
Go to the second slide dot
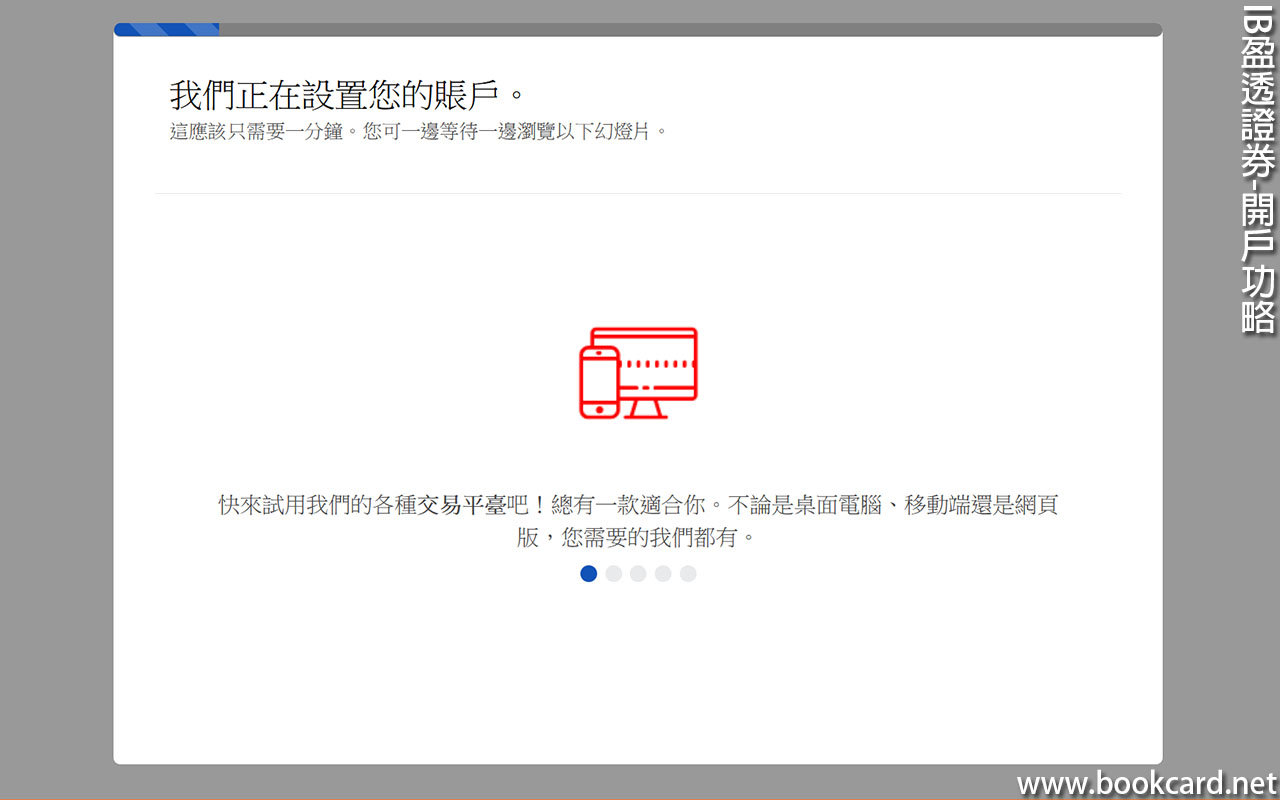614,573
